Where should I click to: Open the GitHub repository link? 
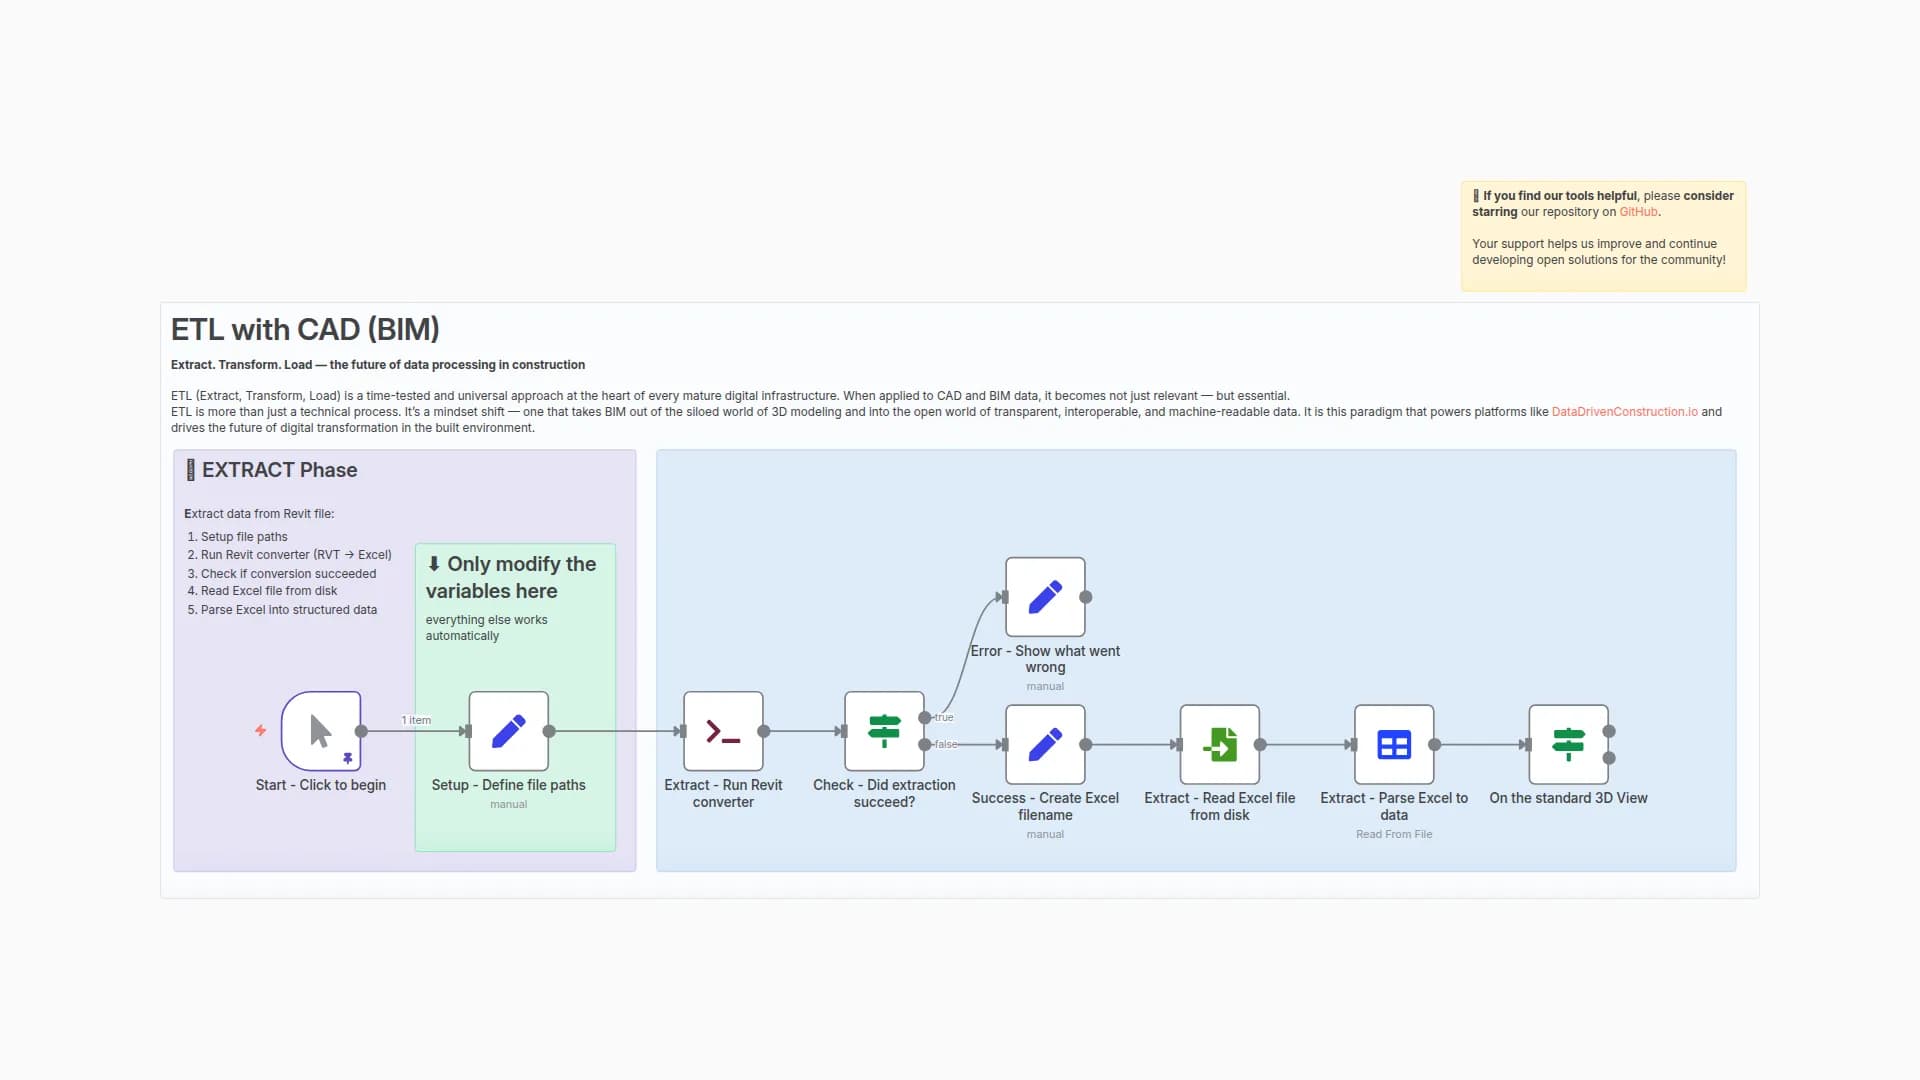coord(1638,211)
